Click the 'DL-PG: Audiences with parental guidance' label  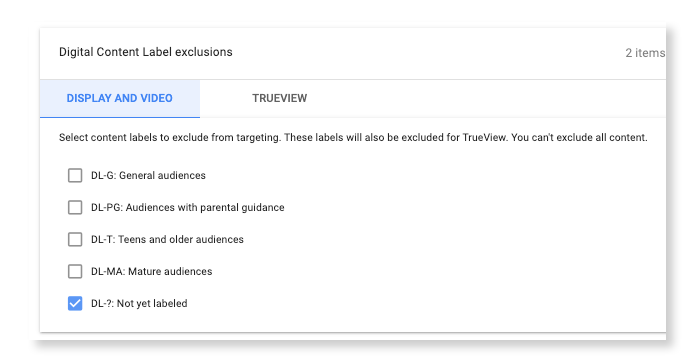pyautogui.click(x=187, y=207)
